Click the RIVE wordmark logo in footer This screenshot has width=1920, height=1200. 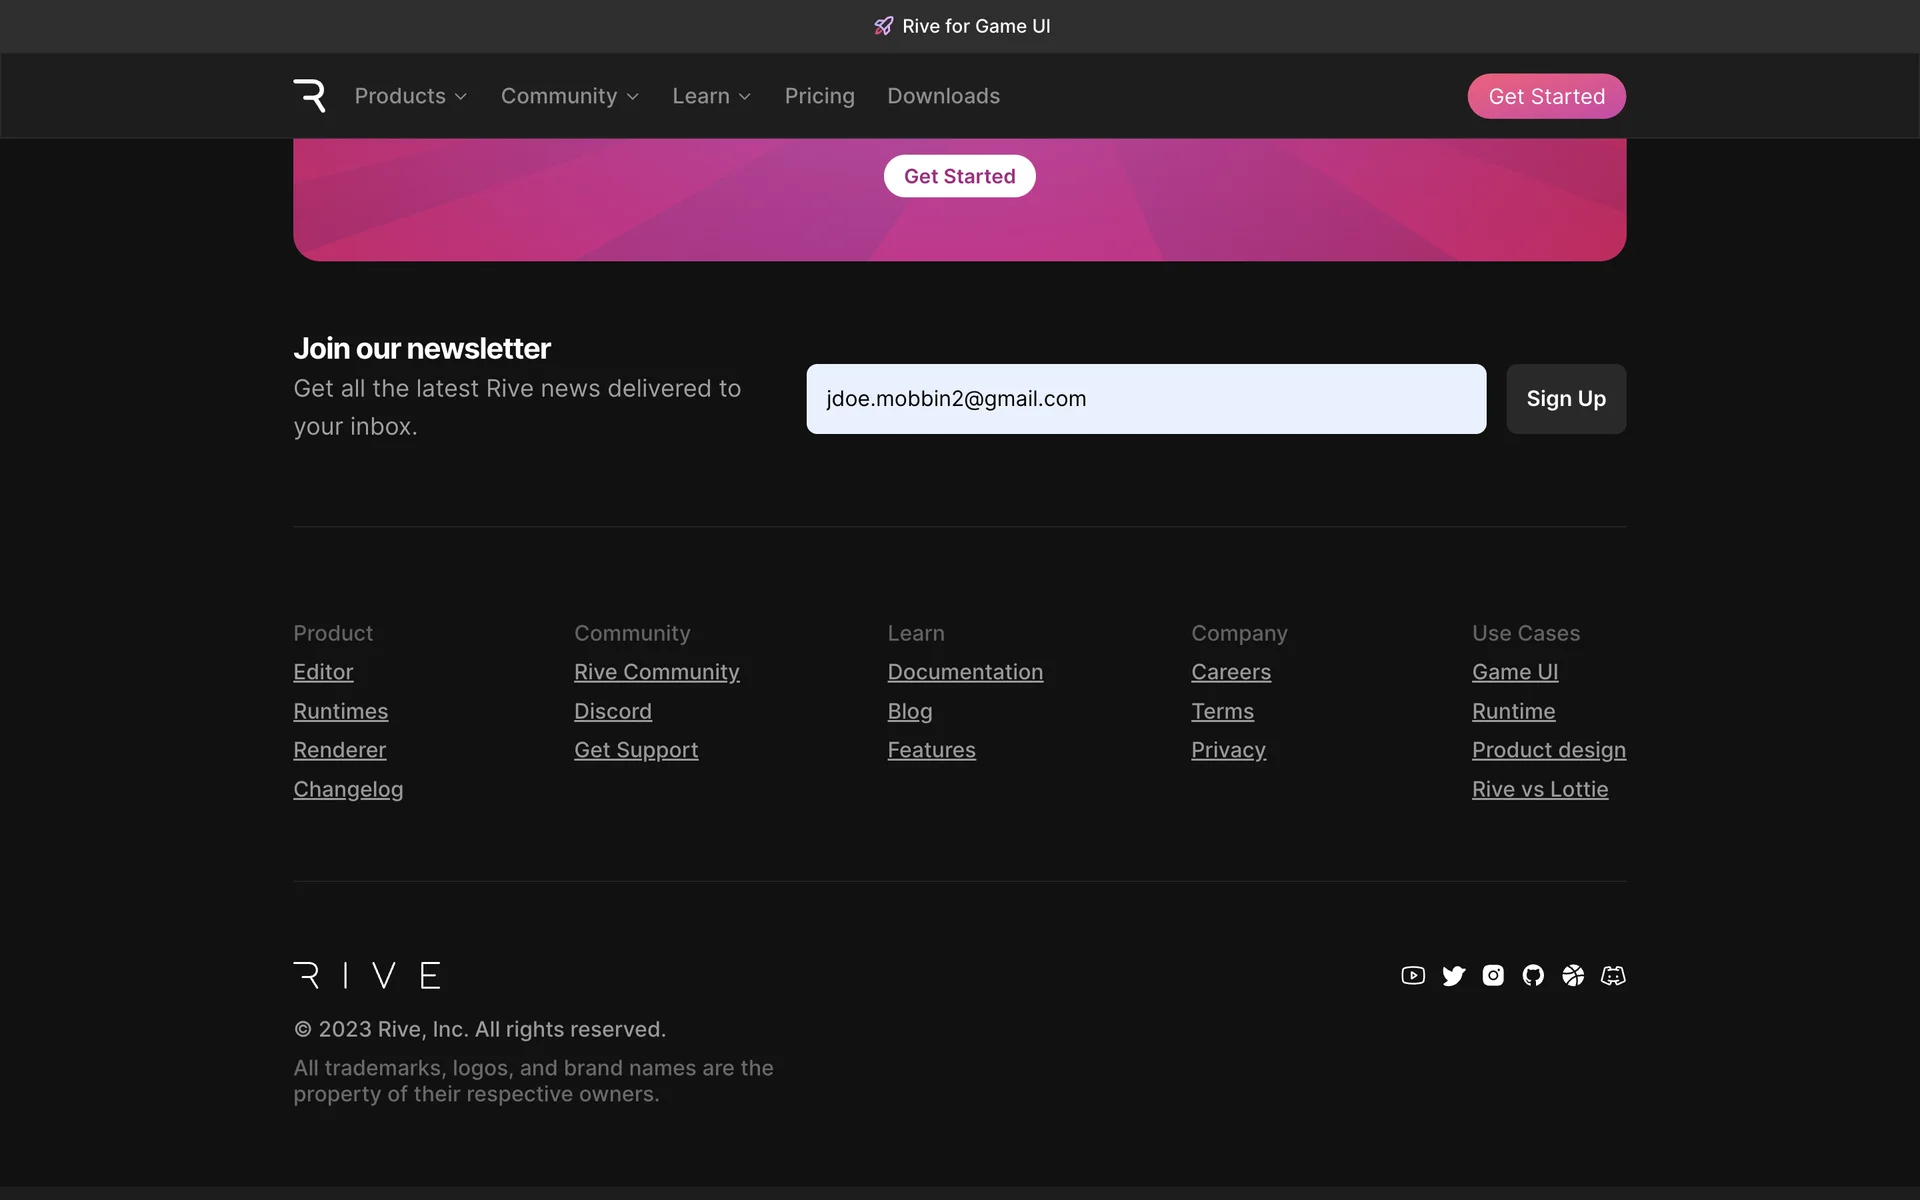coord(367,975)
